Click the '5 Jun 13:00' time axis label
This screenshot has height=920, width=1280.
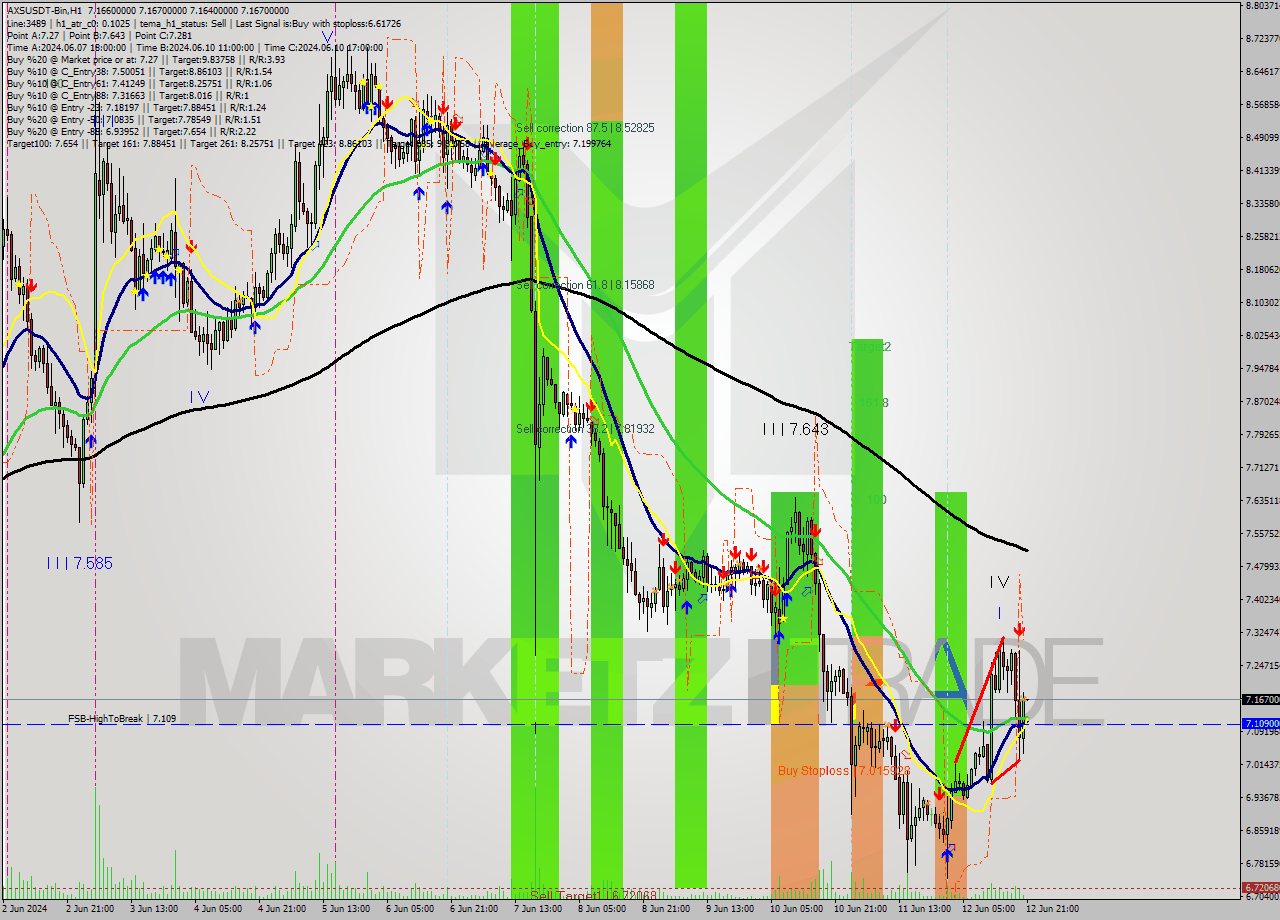(346, 909)
